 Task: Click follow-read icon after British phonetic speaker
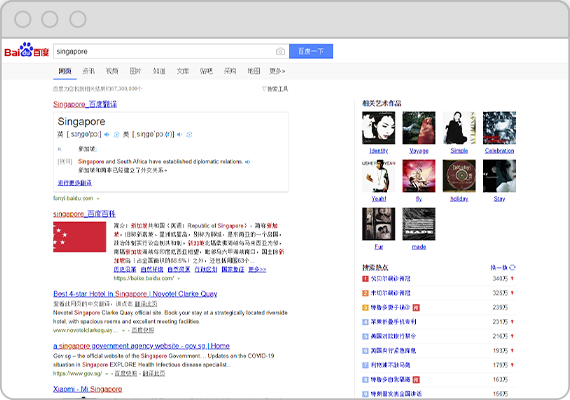pos(116,135)
